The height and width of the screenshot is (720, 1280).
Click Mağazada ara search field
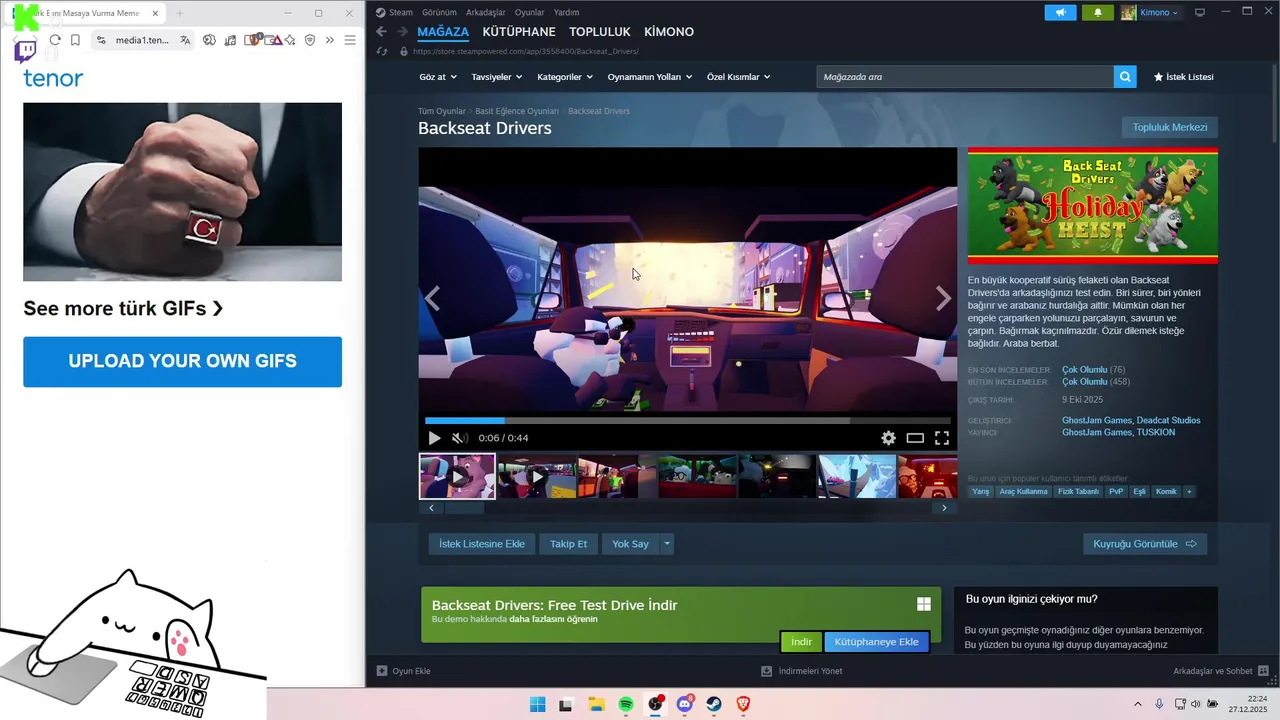click(x=965, y=77)
